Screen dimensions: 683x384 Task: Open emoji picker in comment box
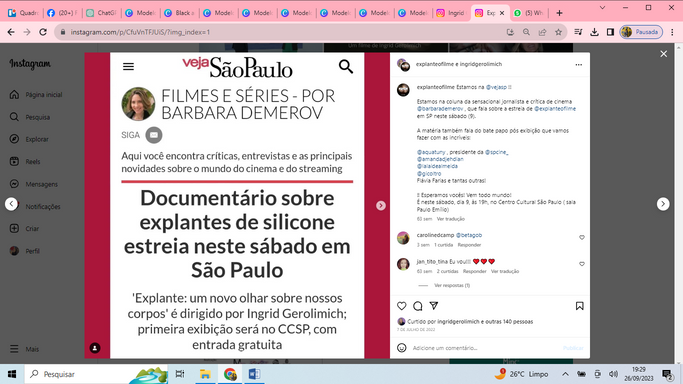tap(402, 347)
